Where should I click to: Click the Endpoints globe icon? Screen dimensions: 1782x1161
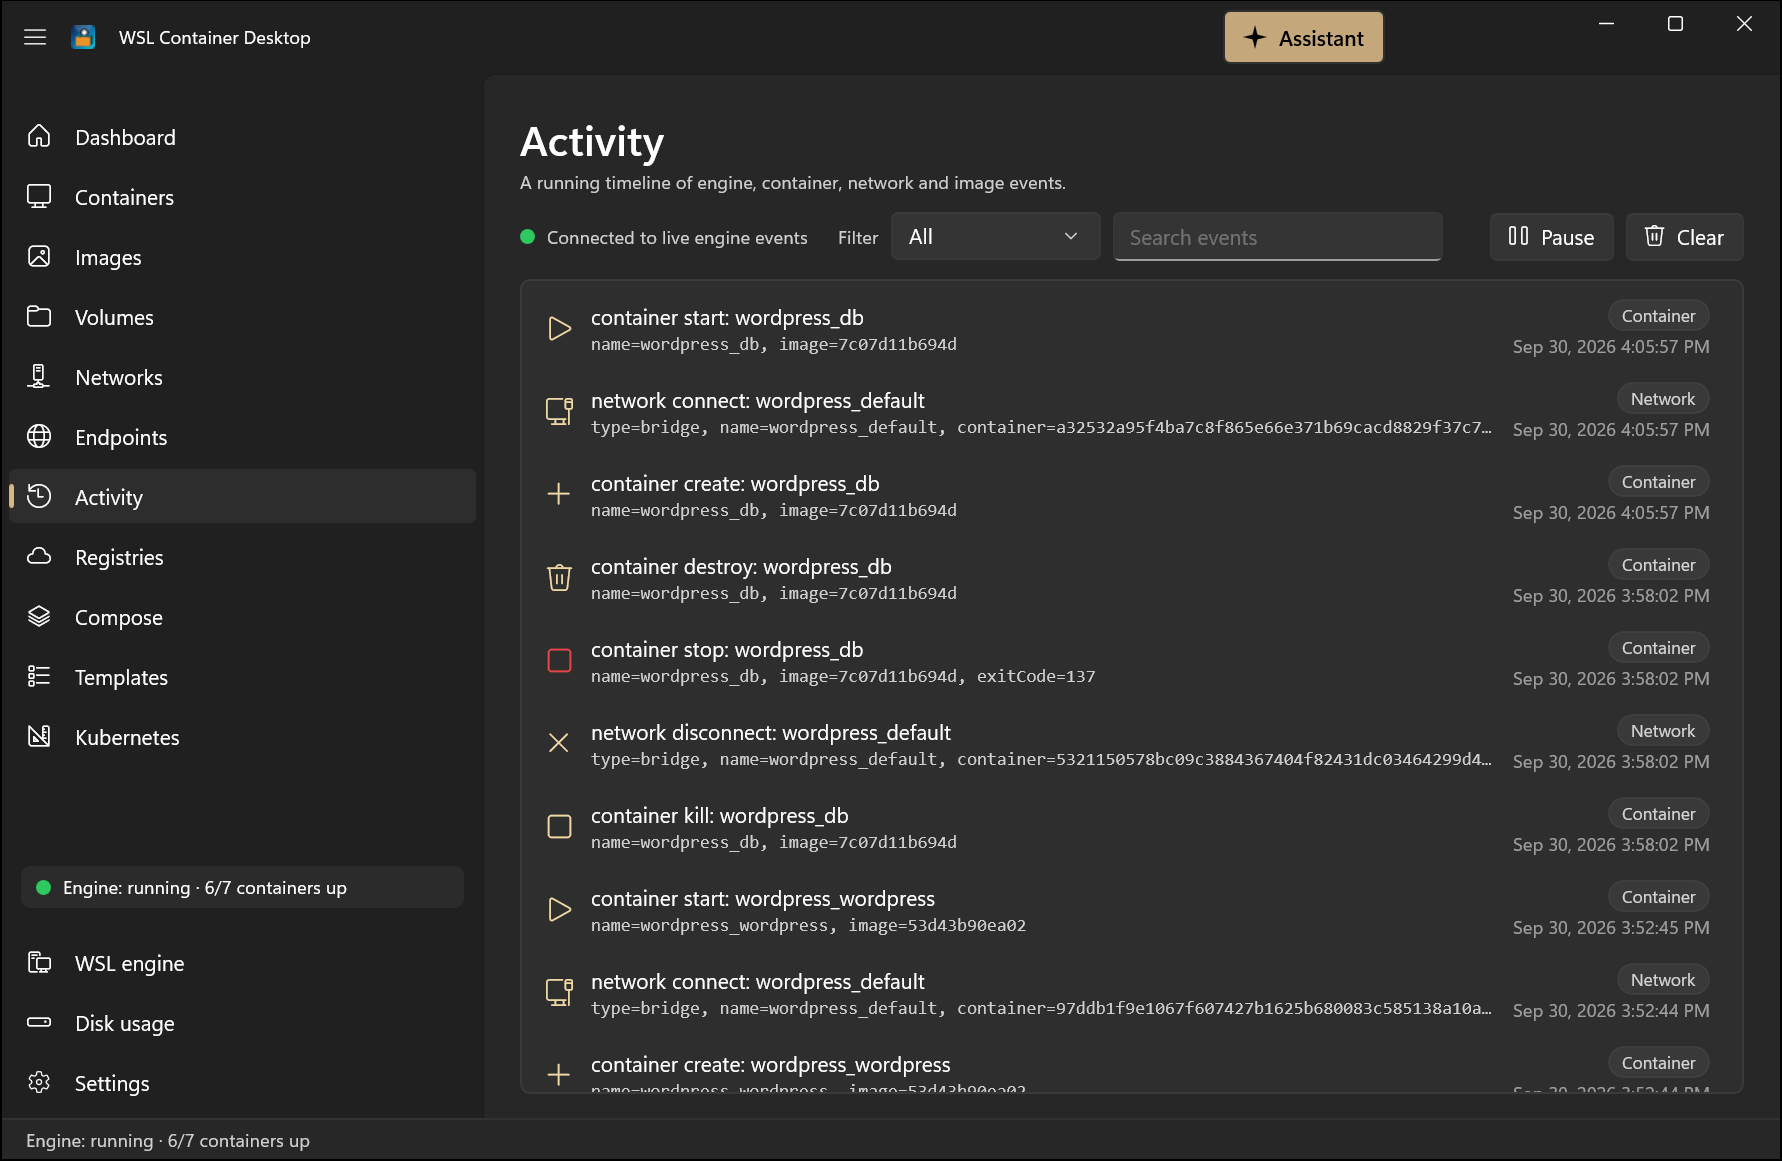tap(39, 436)
